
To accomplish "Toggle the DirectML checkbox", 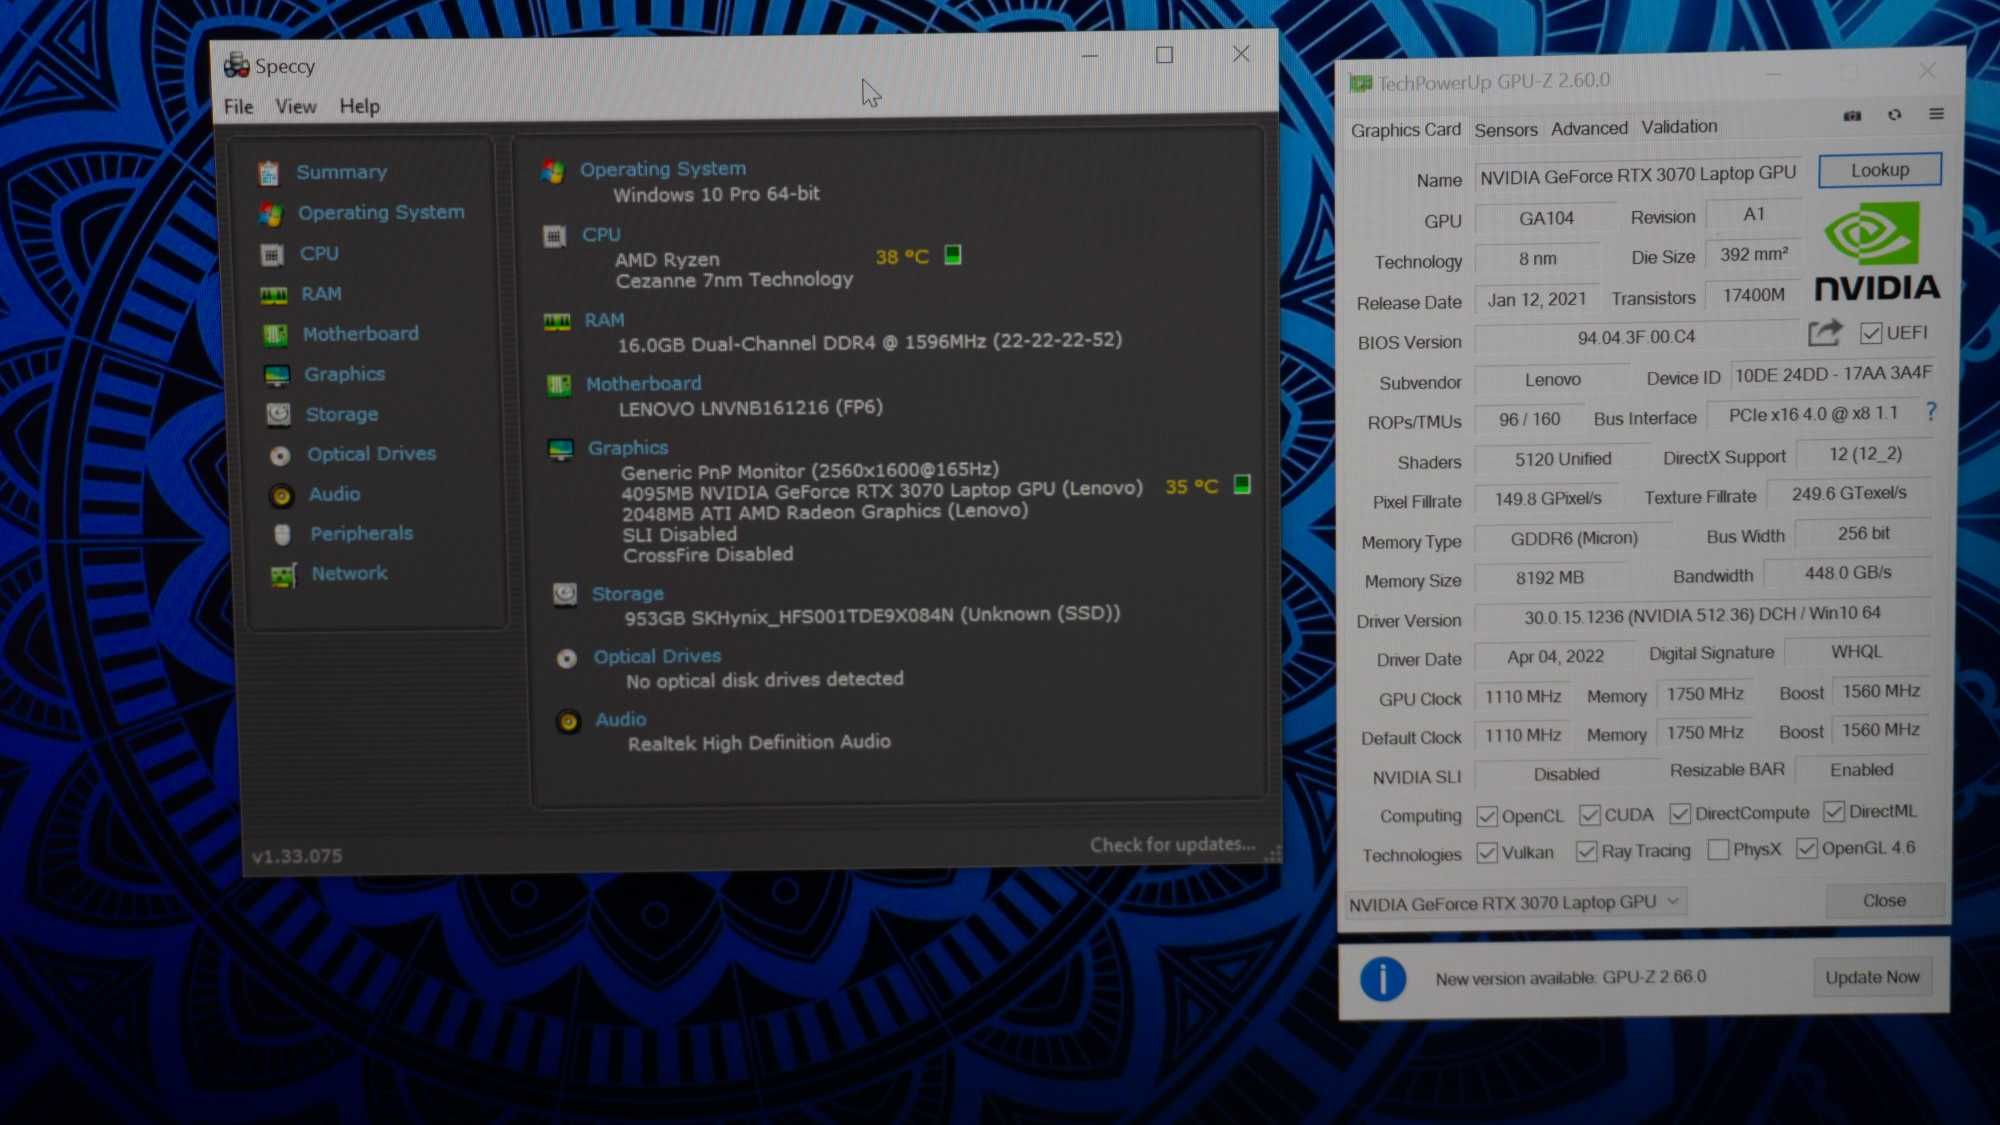I will coord(1833,811).
